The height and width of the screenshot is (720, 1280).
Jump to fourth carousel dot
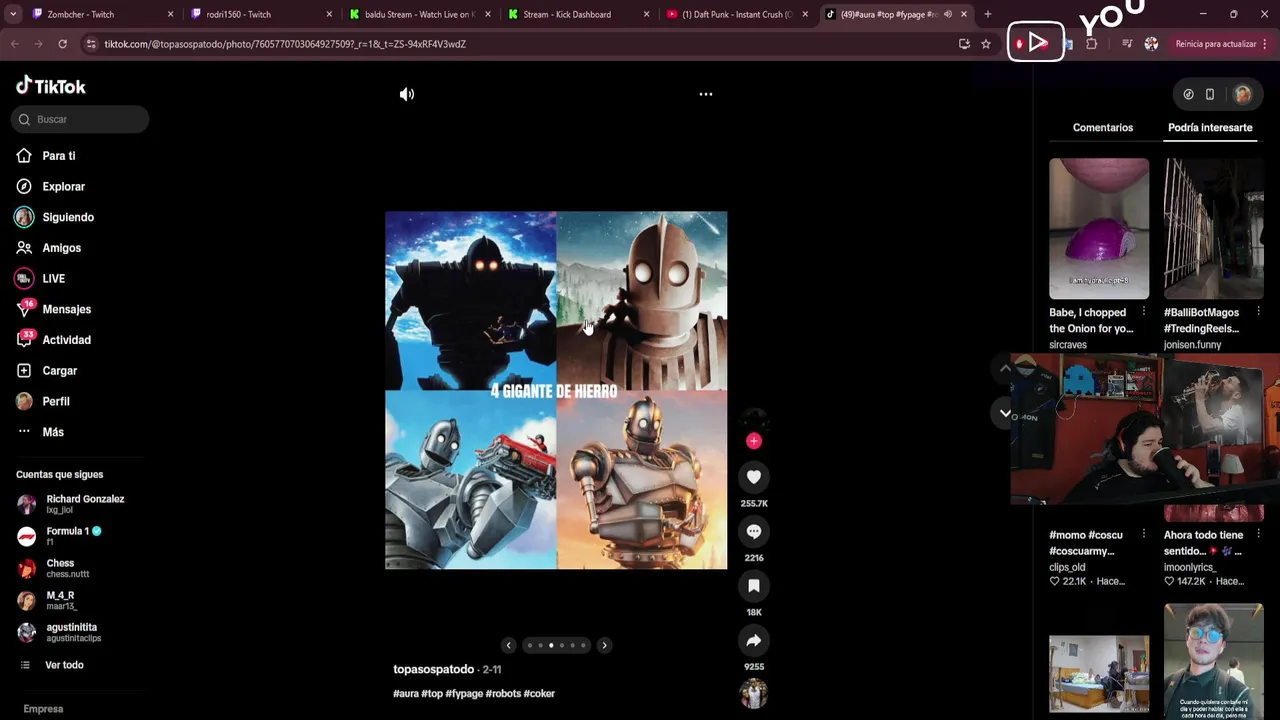562,645
